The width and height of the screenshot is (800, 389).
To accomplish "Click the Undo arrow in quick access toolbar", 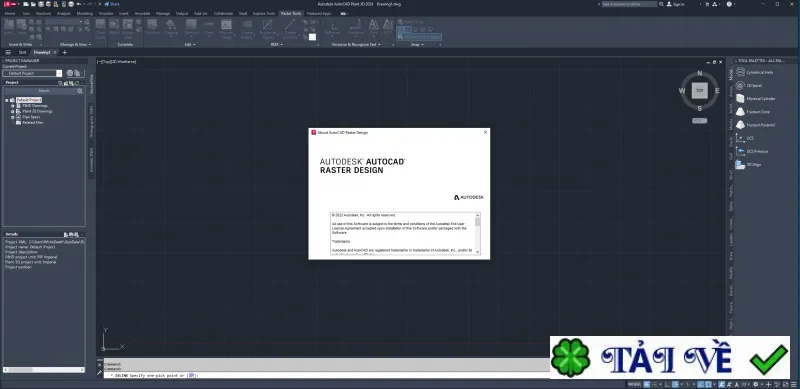I will pos(79,4).
